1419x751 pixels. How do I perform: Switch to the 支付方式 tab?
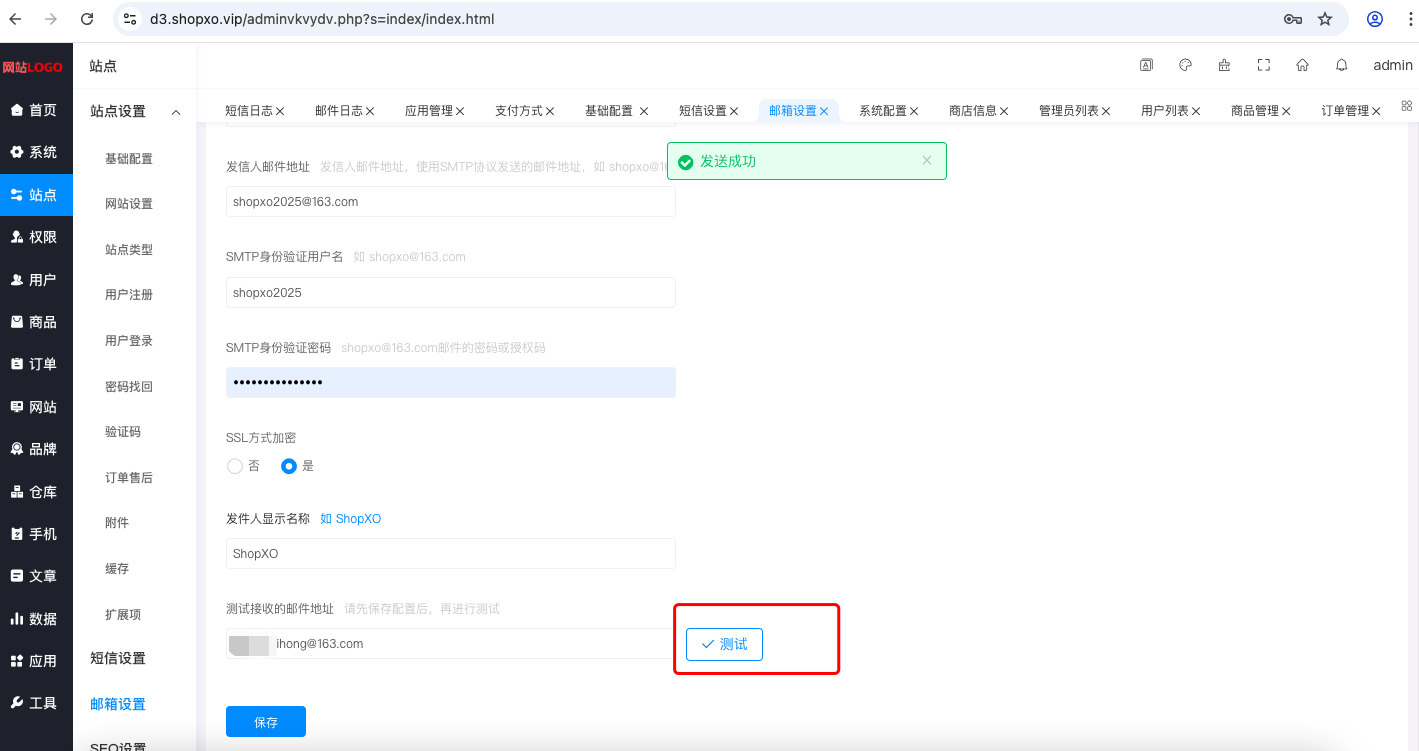(x=519, y=111)
